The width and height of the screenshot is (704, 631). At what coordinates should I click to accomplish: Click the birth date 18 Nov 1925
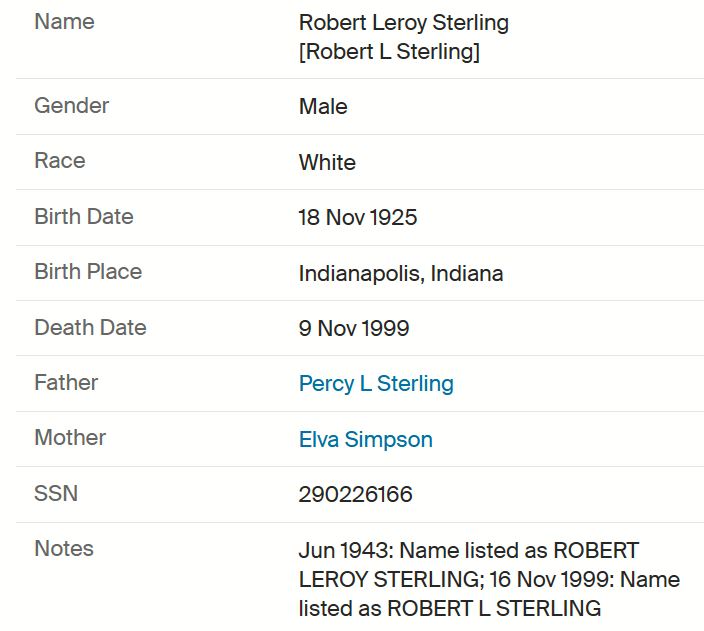pos(358,217)
